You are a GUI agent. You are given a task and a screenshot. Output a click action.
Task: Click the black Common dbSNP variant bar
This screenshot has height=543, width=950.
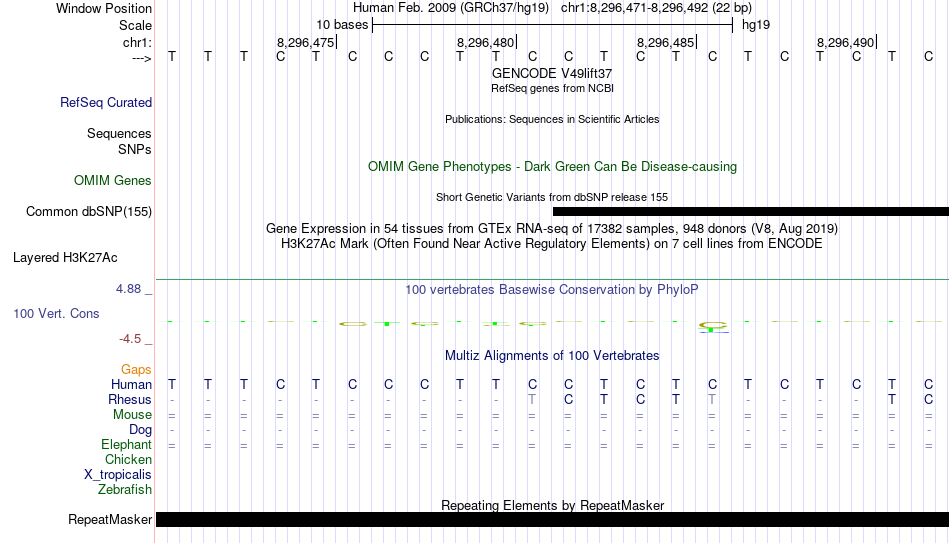click(751, 212)
